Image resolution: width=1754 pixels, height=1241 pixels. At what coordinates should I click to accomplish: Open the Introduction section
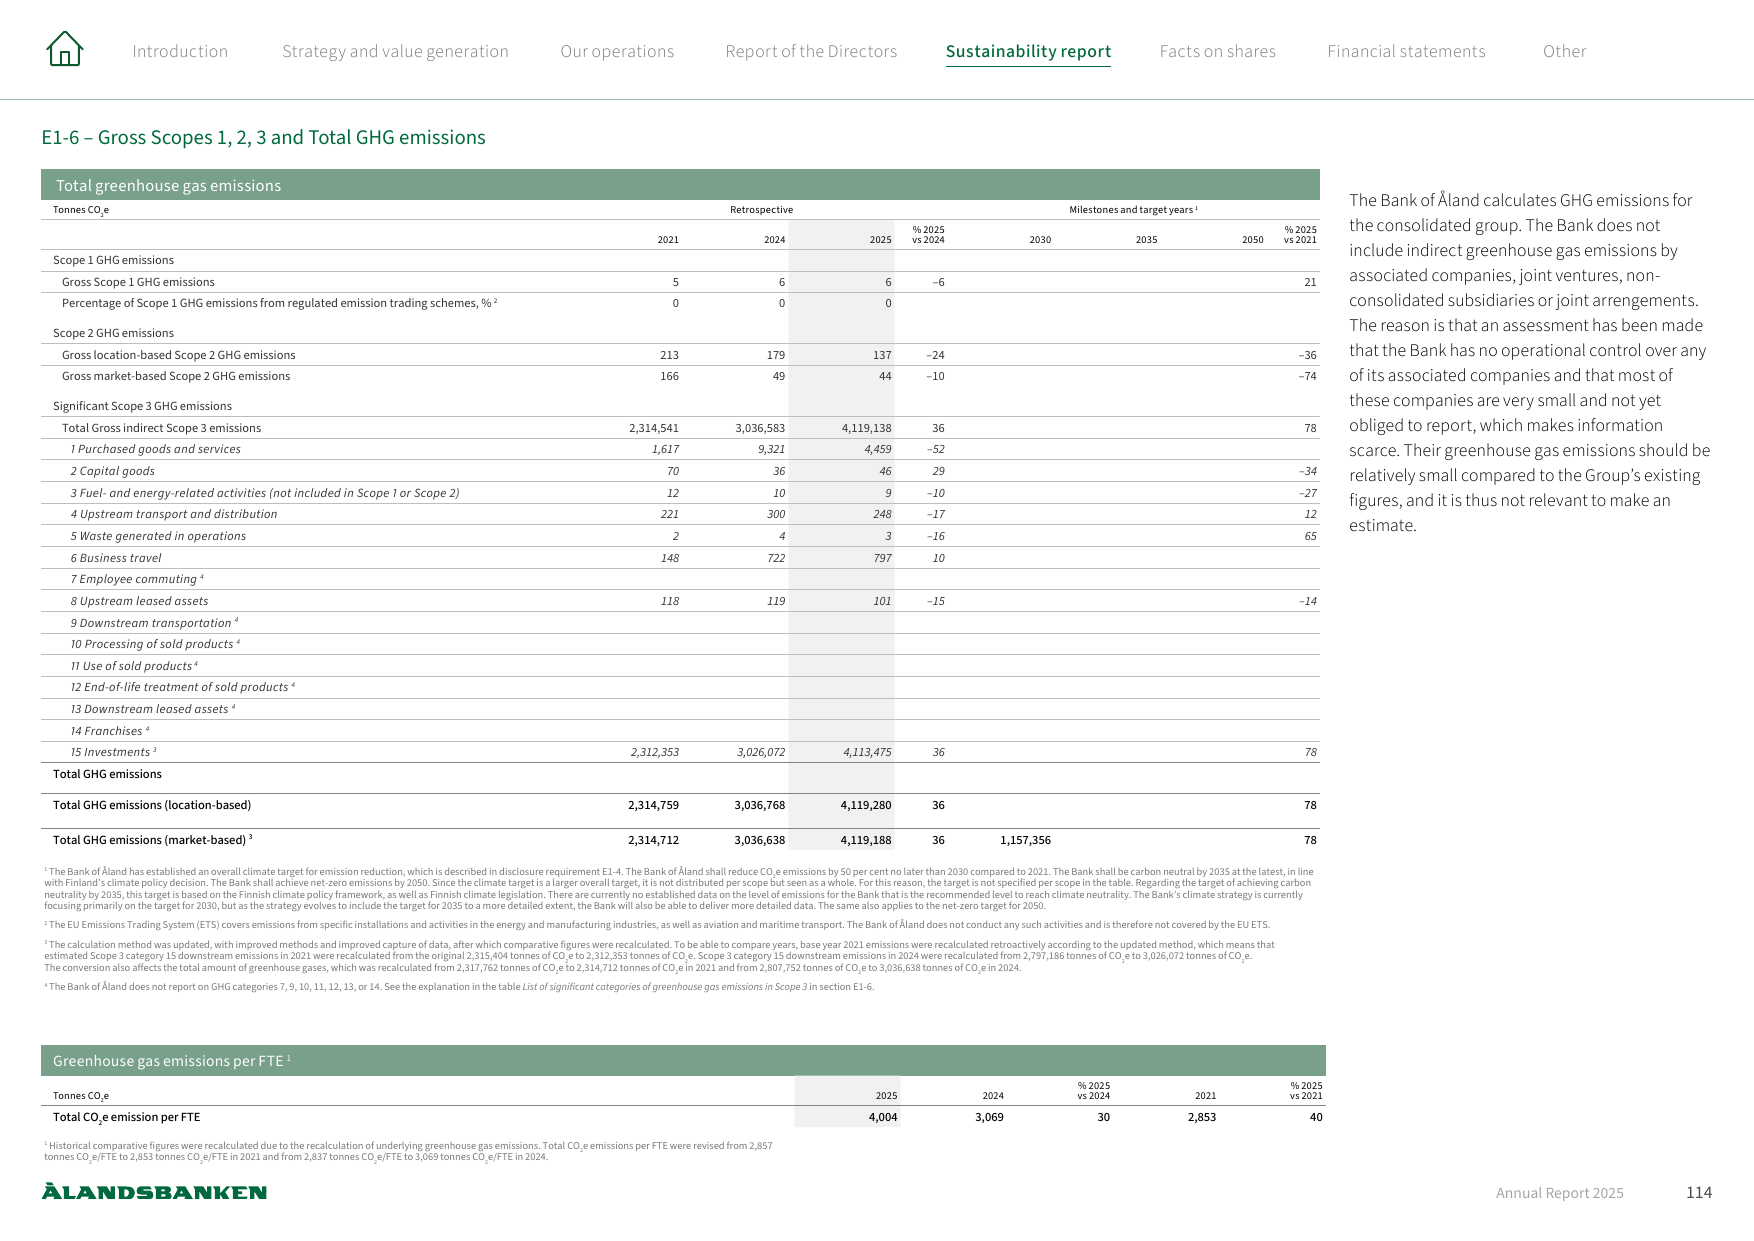[180, 51]
